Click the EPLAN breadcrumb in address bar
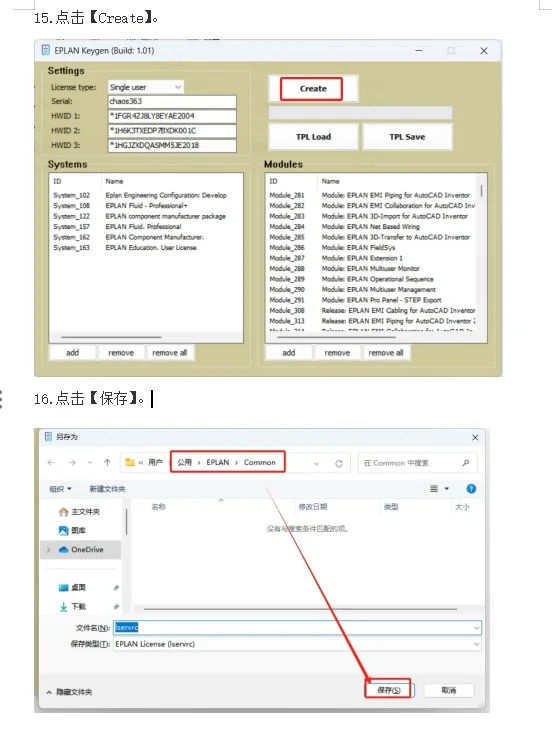The image size is (552, 732). pos(218,462)
